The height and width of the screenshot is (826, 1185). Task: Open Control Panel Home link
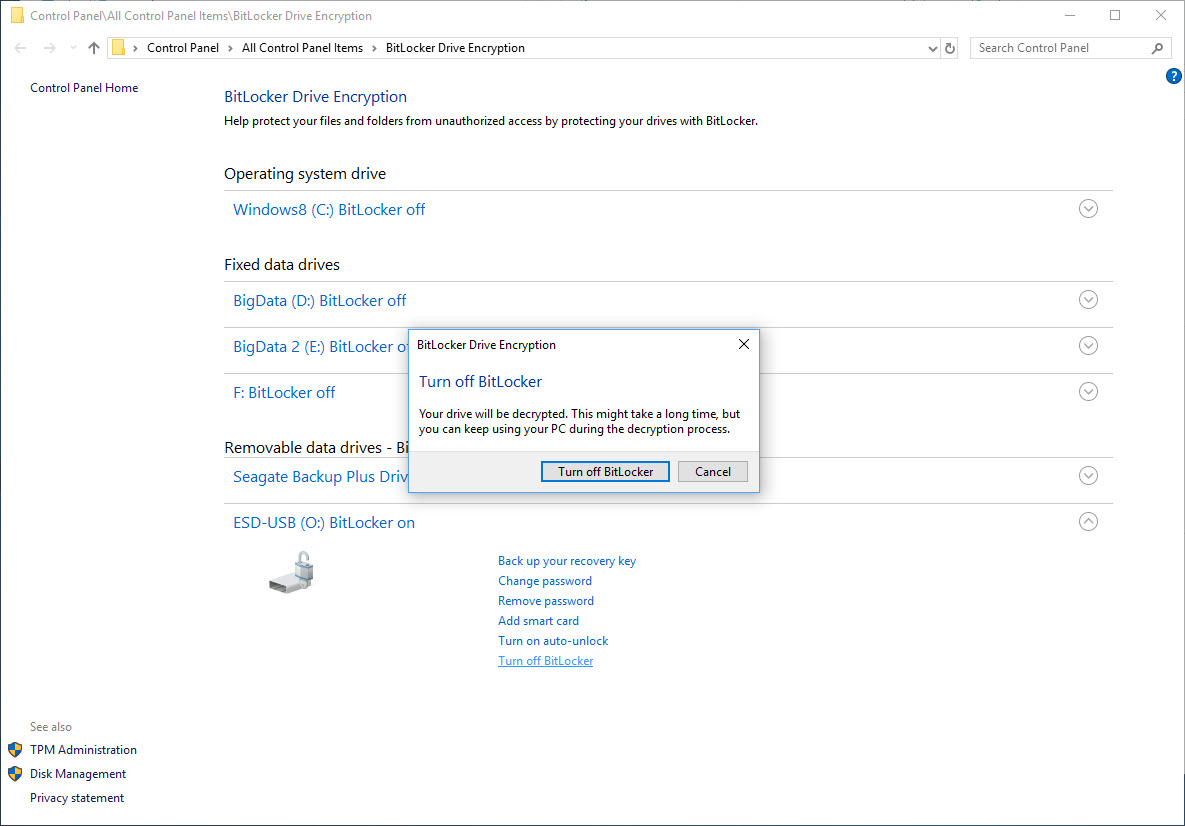(x=84, y=88)
